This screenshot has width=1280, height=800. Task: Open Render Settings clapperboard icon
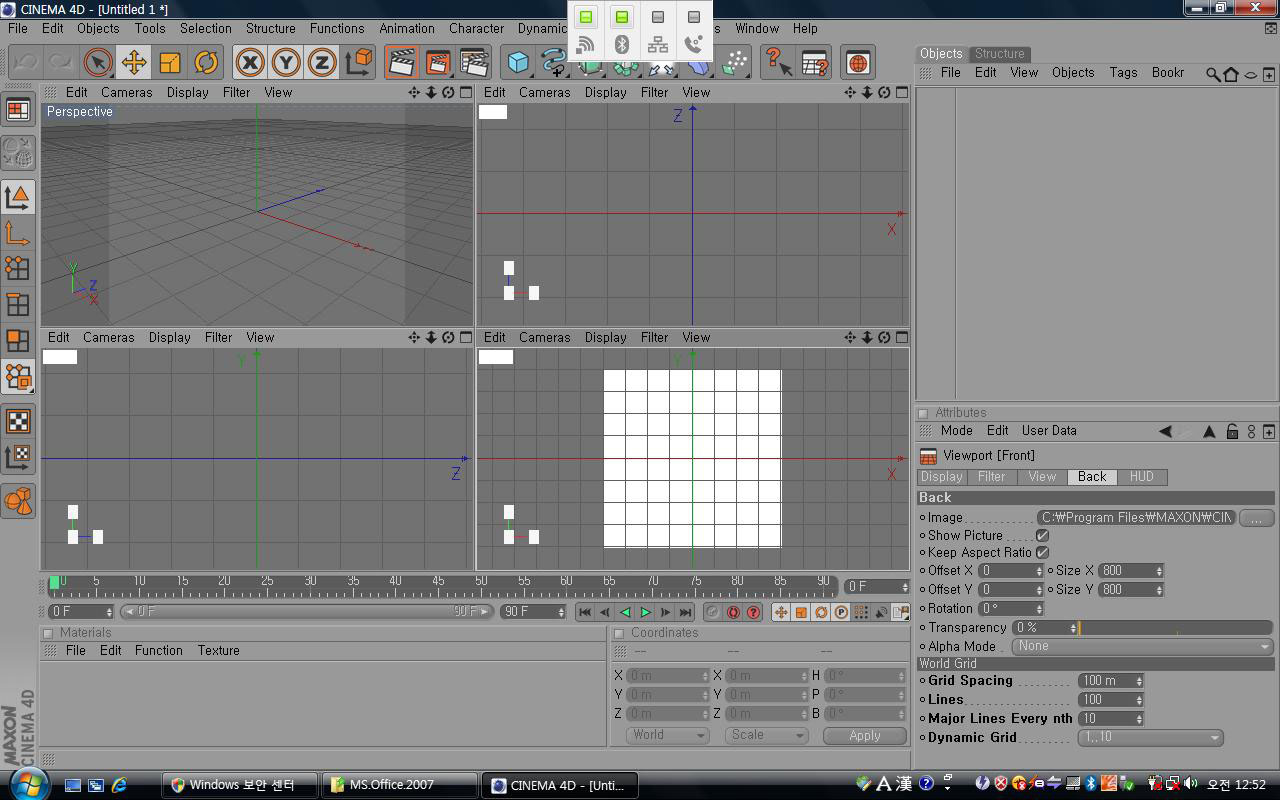pyautogui.click(x=474, y=62)
